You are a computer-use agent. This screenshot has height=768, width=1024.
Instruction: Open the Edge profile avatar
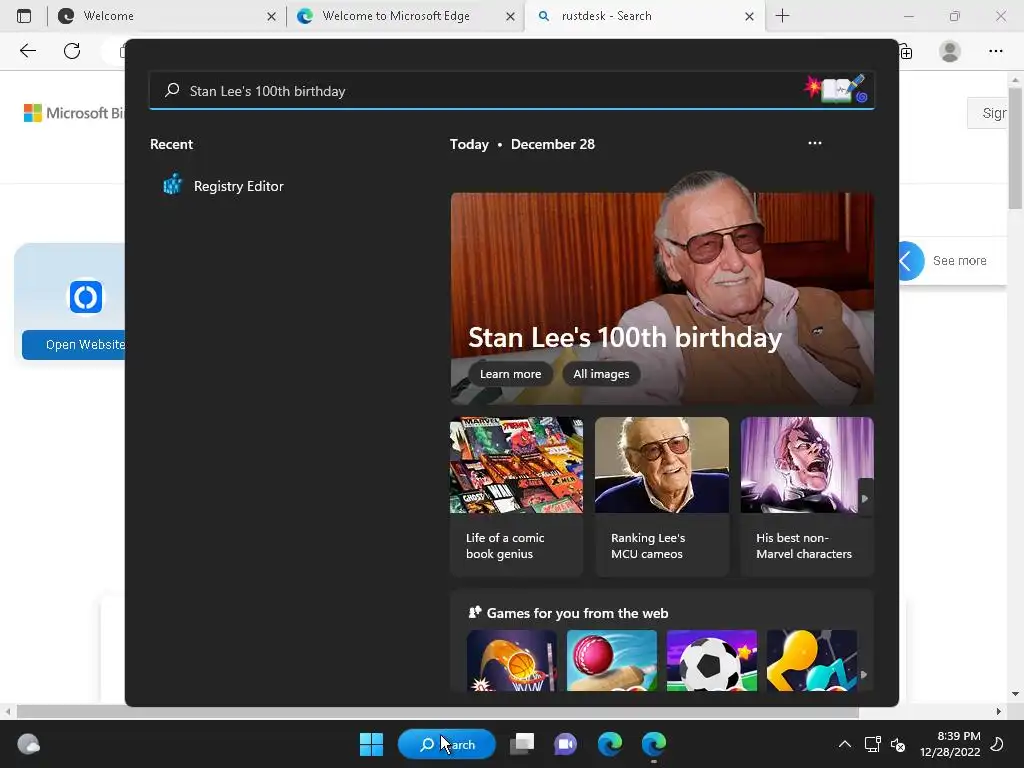point(950,51)
